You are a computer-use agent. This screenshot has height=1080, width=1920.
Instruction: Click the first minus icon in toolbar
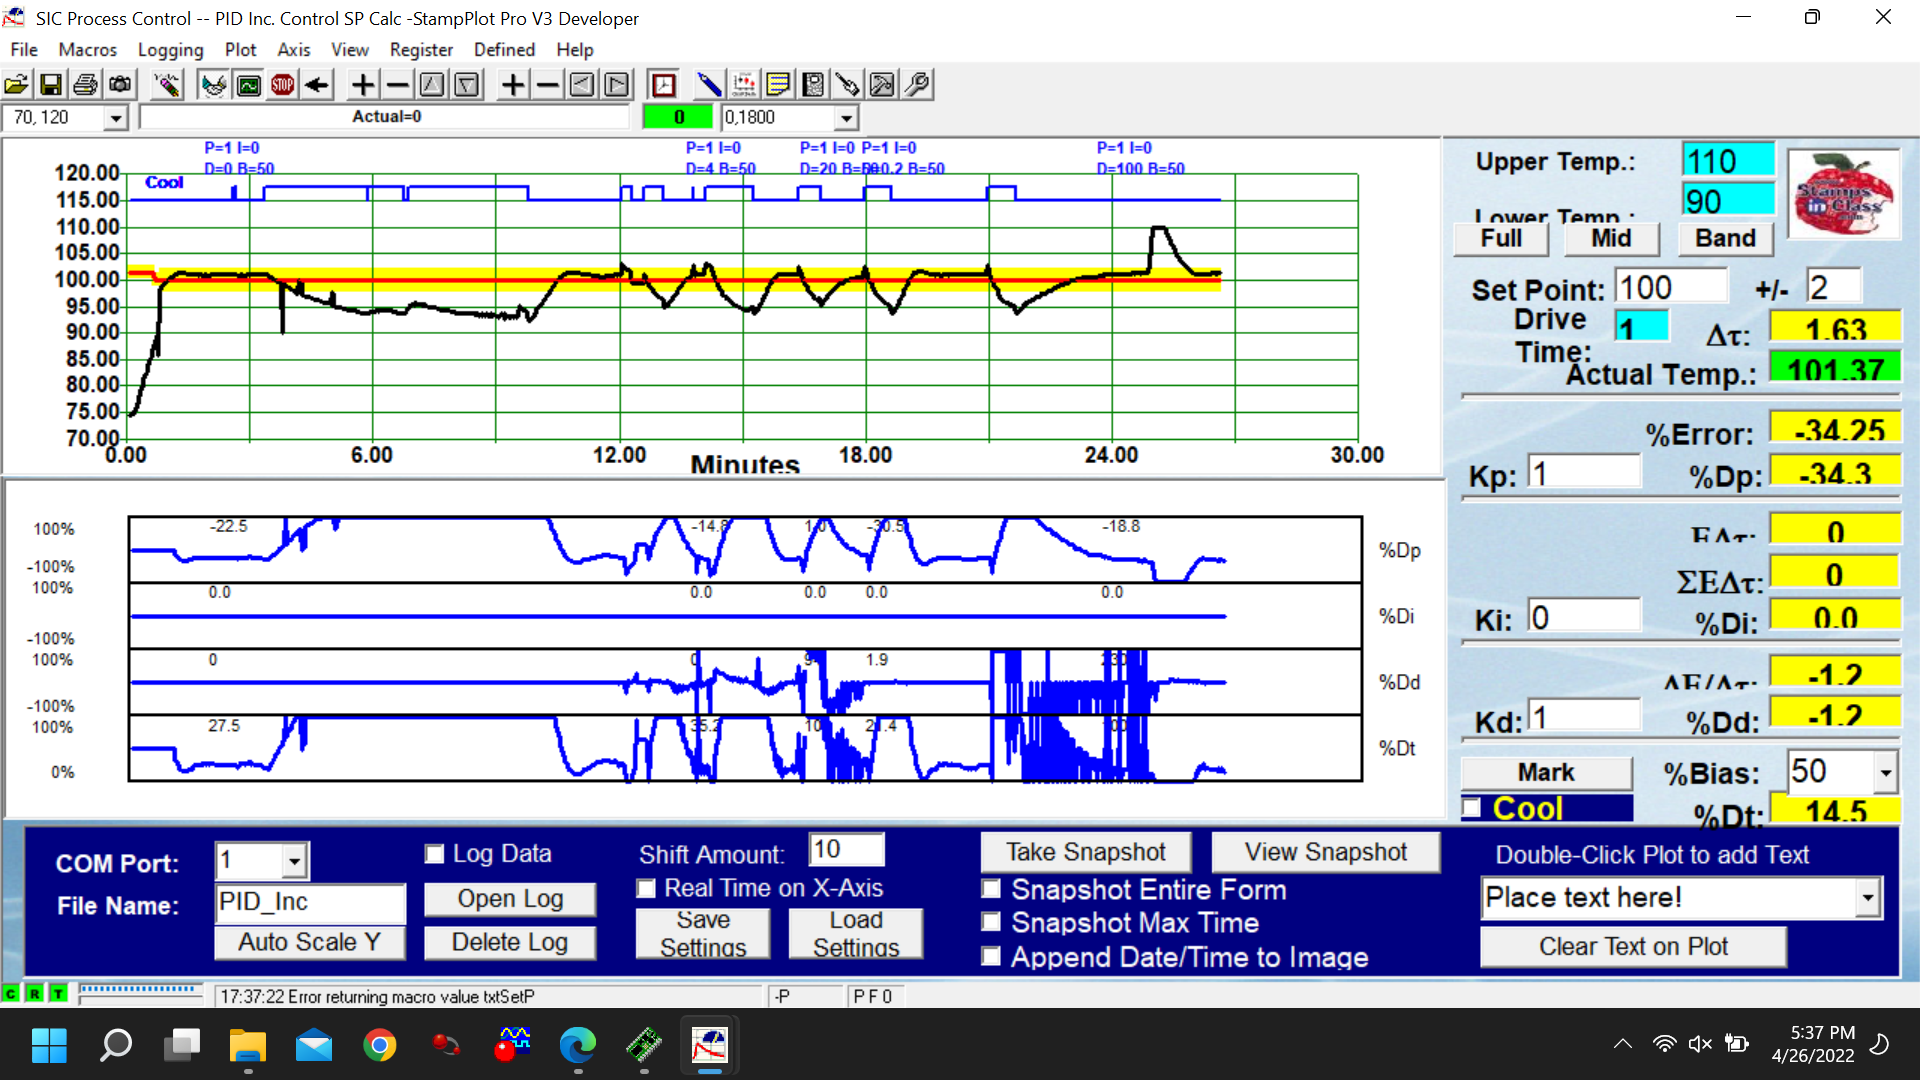(398, 85)
